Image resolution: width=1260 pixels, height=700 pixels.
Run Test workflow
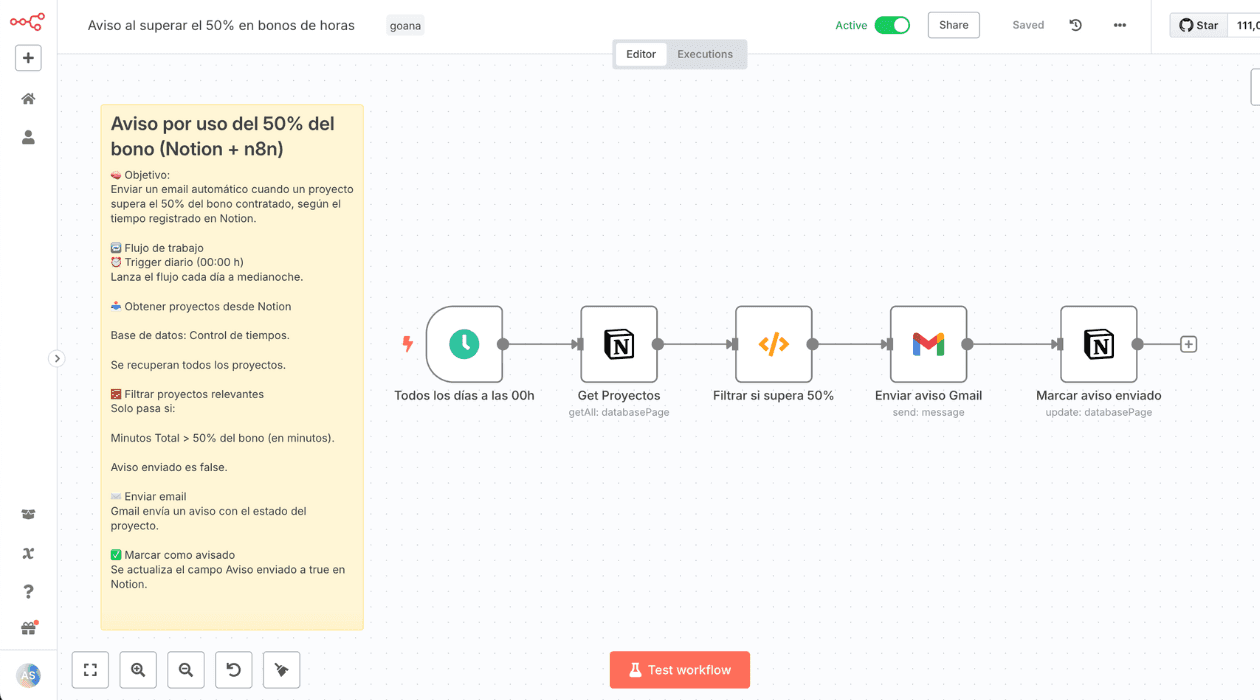click(680, 669)
